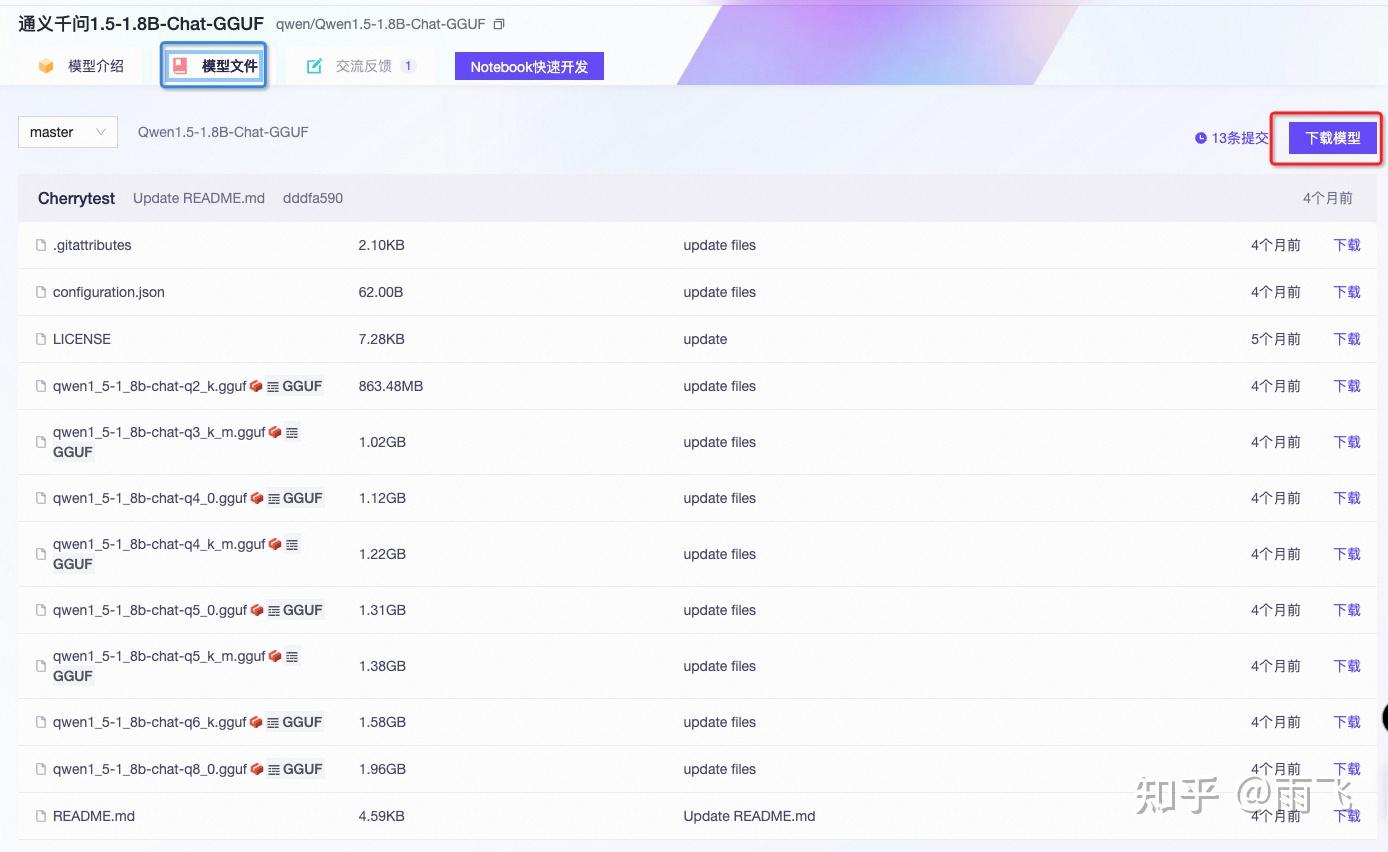
Task: Click the file icon beside LICENSE
Action: click(x=41, y=338)
